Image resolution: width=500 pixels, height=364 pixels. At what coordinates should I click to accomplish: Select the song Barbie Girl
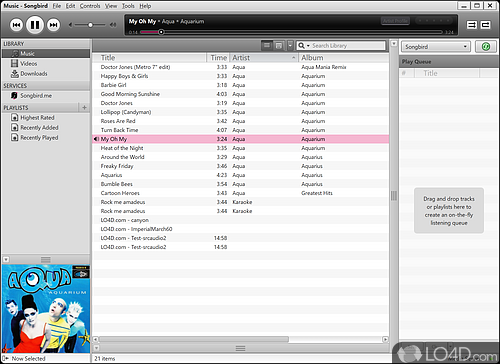click(x=240, y=85)
